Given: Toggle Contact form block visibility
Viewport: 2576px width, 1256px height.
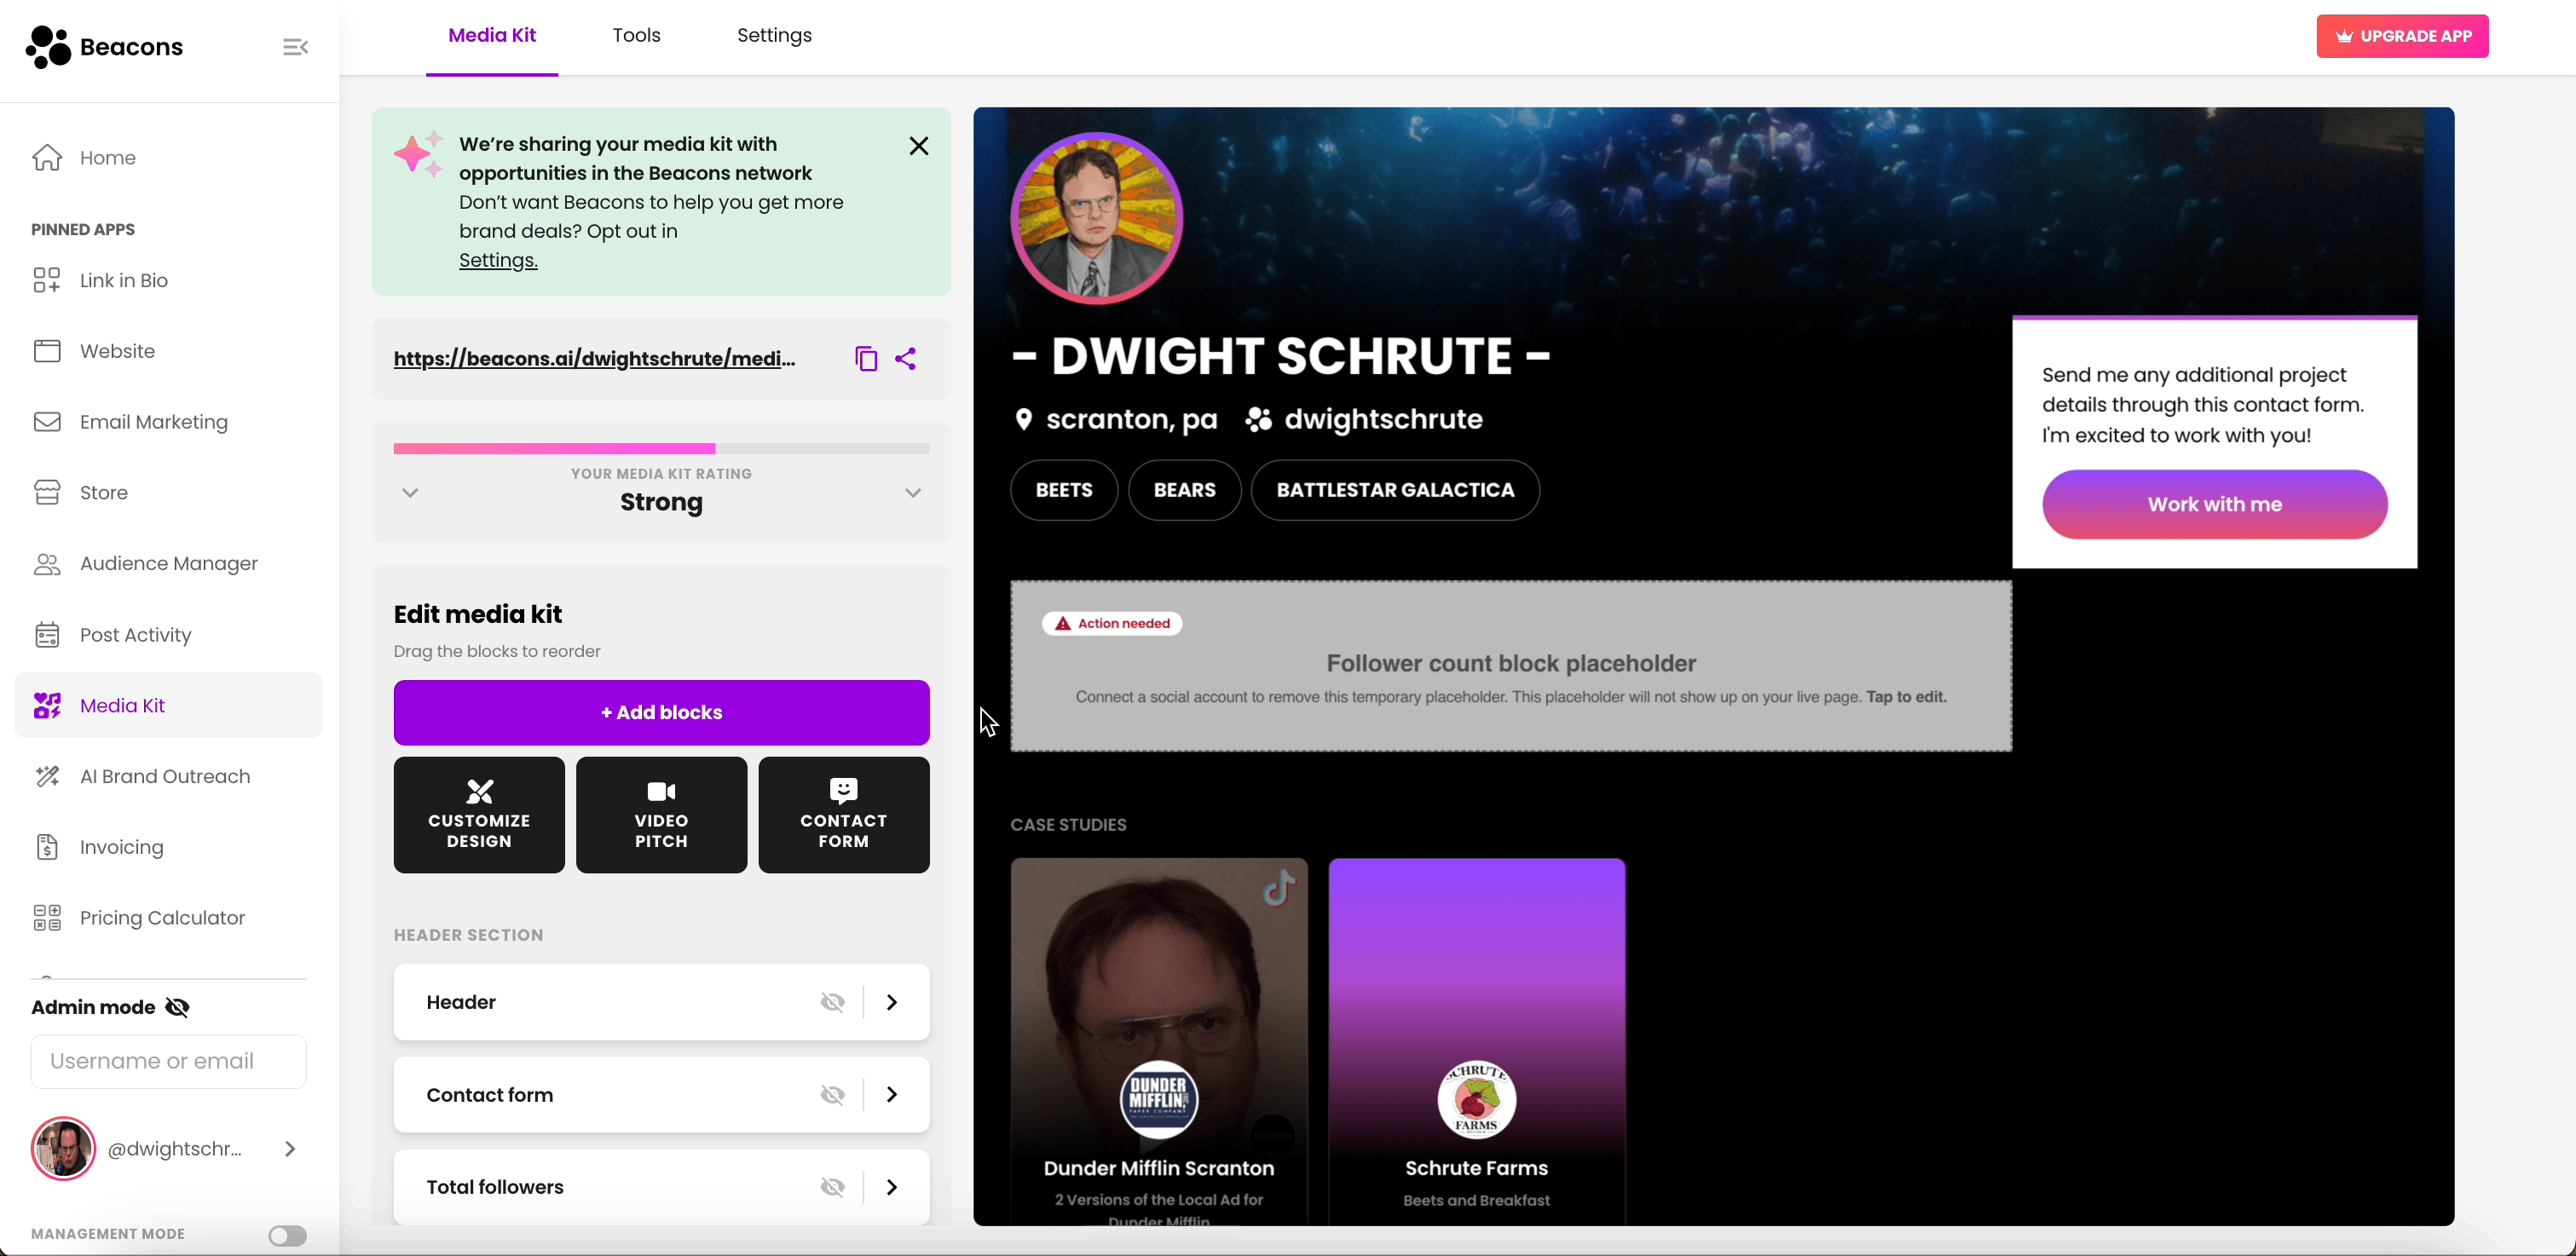Looking at the screenshot, I should click(832, 1095).
